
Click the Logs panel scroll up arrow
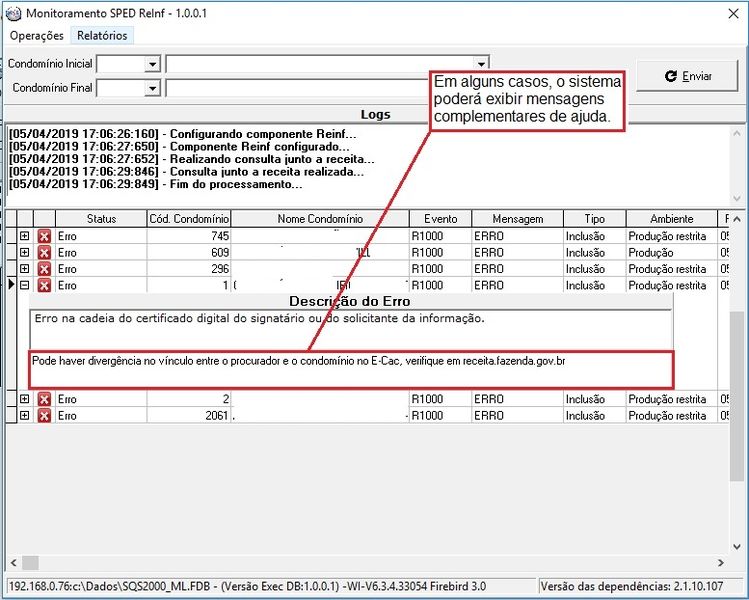[x=737, y=134]
